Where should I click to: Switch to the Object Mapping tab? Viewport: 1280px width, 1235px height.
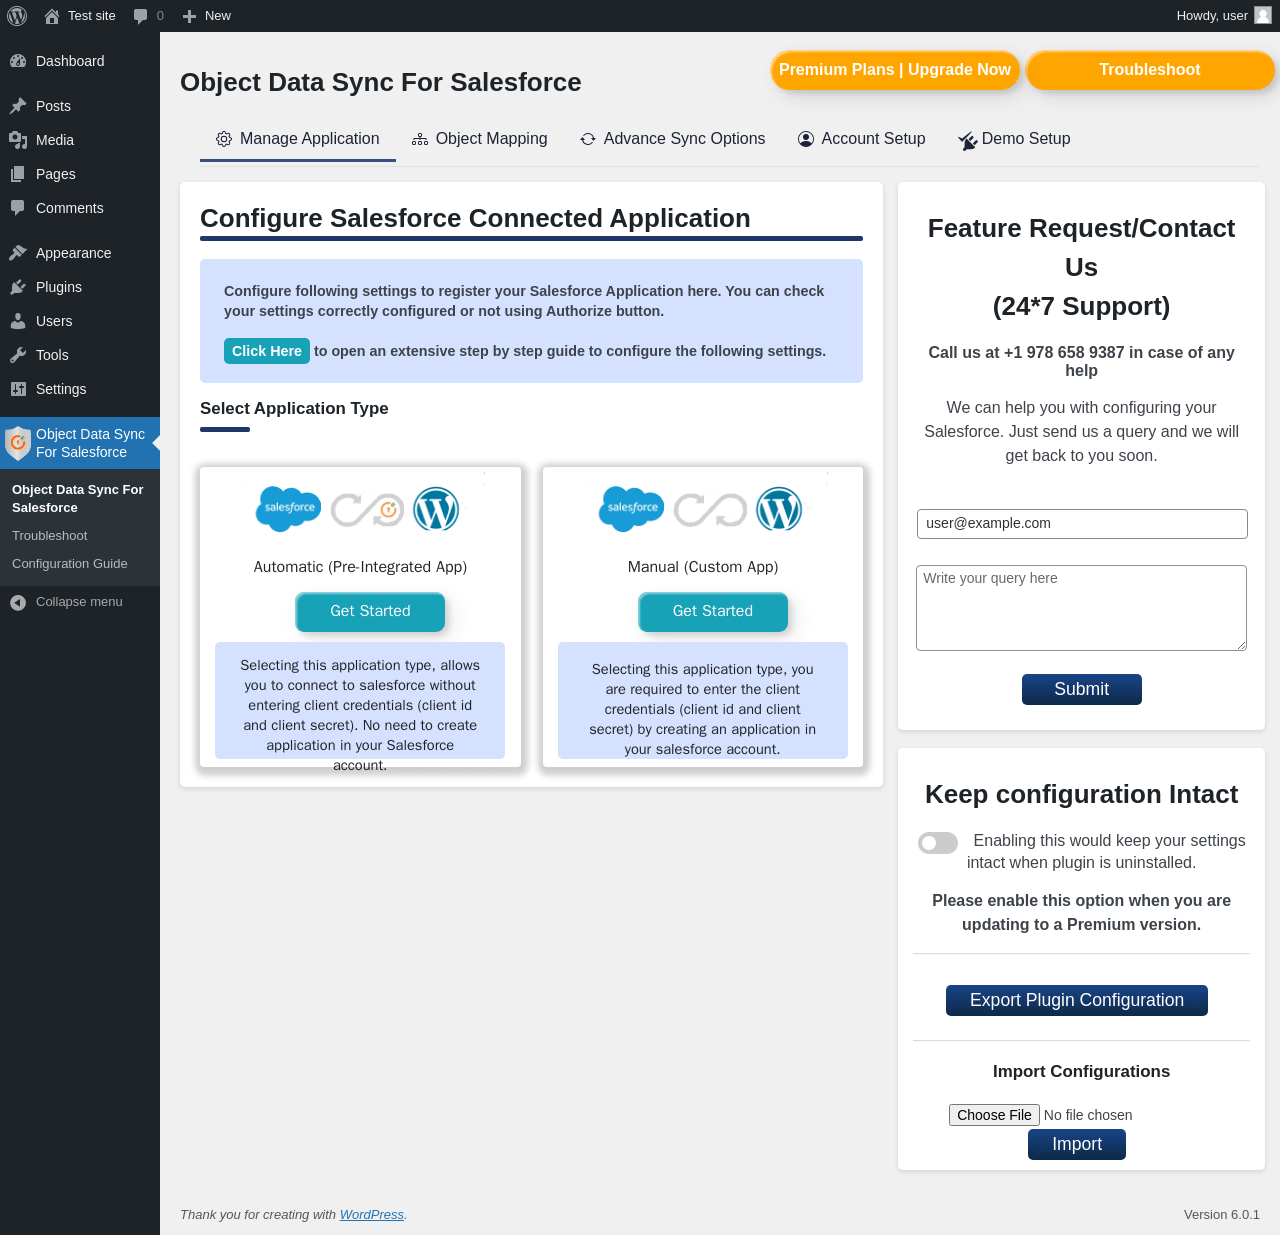[480, 139]
